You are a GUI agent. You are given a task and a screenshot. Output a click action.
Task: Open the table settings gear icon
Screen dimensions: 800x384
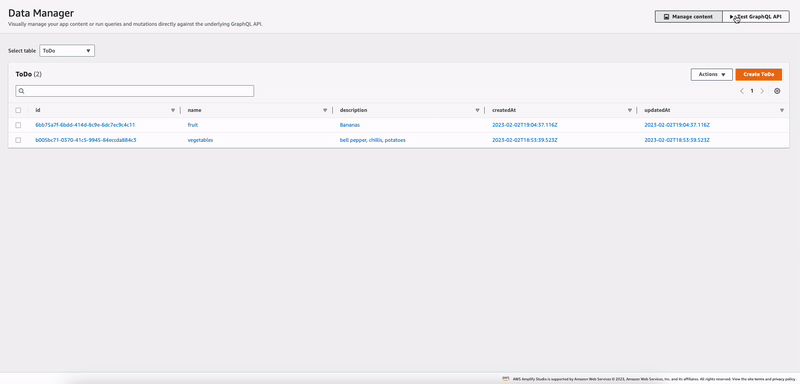777,91
